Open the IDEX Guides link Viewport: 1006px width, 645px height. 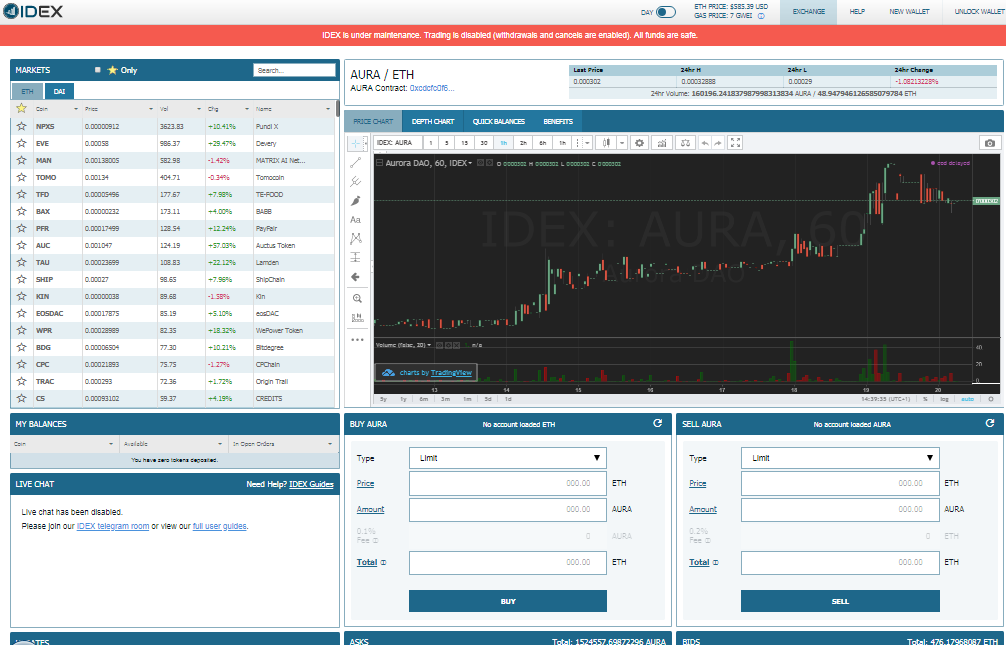coord(311,484)
